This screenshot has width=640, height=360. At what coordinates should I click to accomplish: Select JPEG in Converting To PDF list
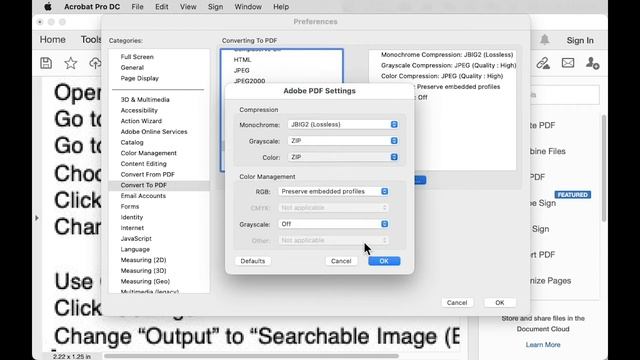pos(242,70)
